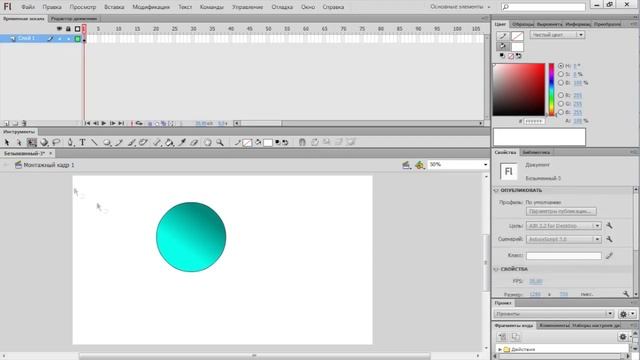The height and width of the screenshot is (360, 640).
Task: Click the Play button in timeline controls
Action: (104, 123)
